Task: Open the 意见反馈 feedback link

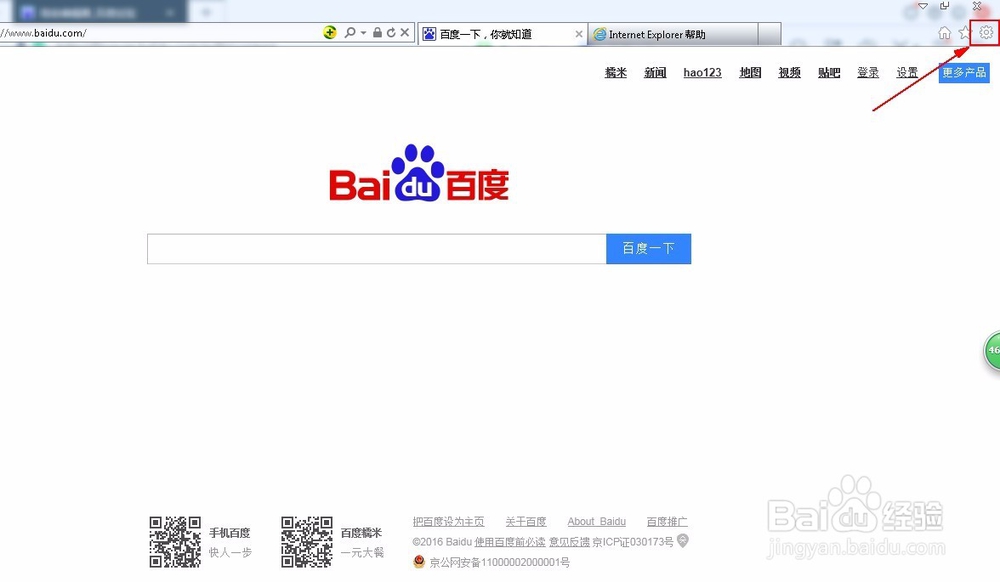Action: tap(570, 542)
